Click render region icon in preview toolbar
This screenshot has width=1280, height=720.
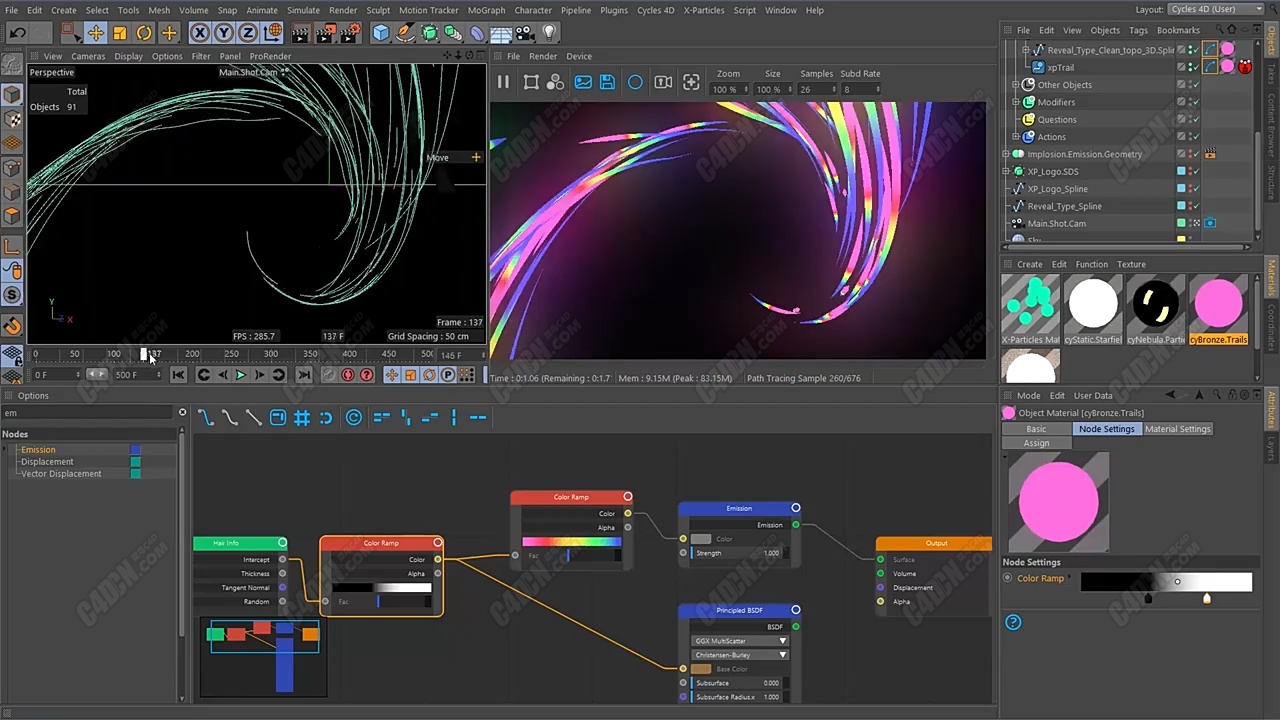click(x=531, y=82)
